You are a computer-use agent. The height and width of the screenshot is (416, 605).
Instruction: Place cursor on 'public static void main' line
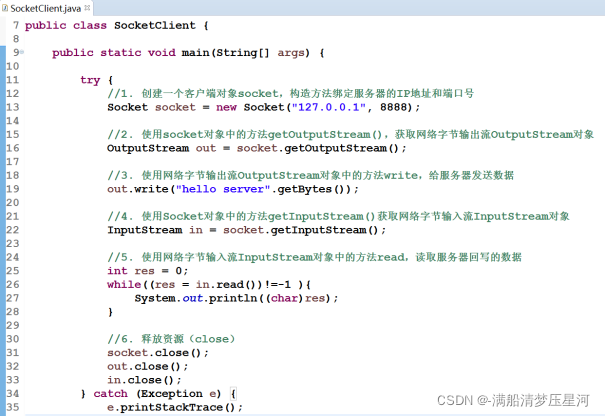[188, 52]
